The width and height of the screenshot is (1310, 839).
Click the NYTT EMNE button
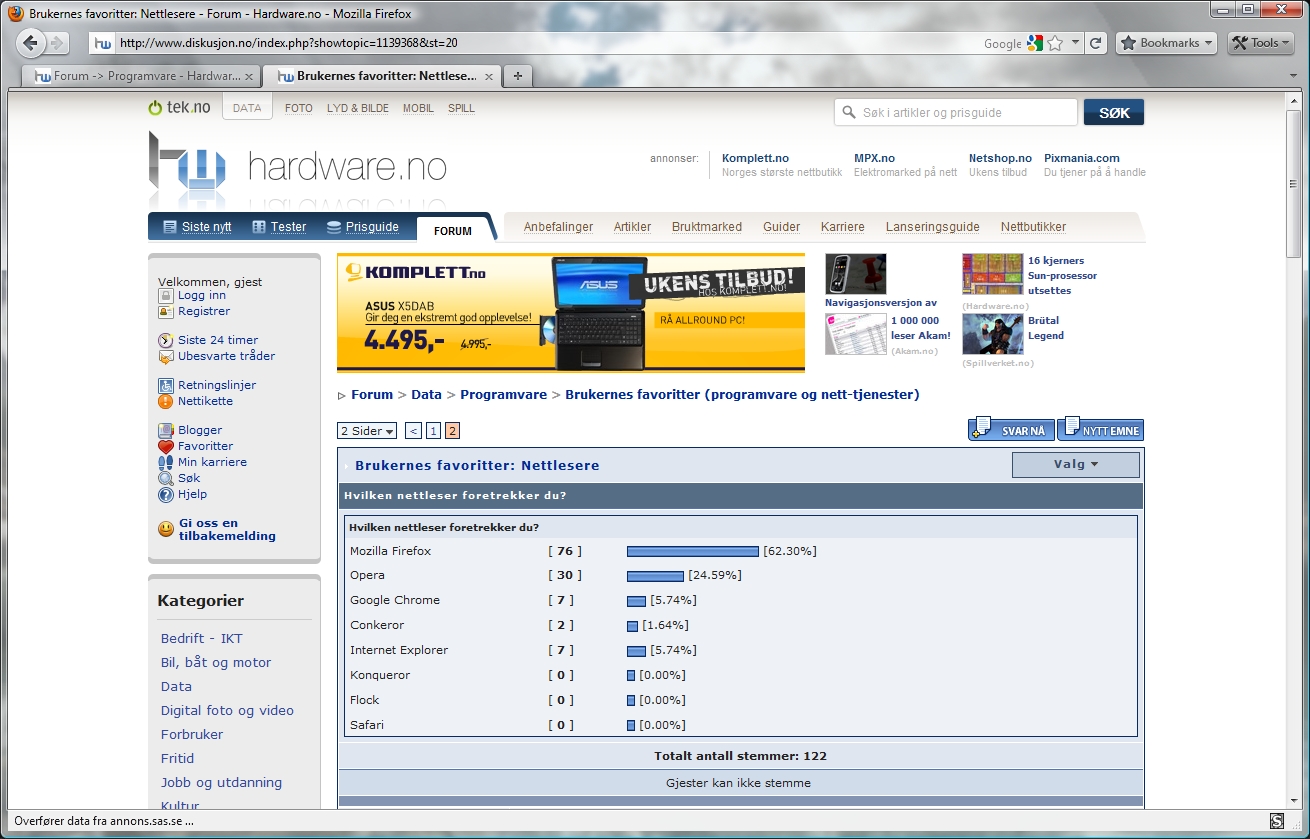click(1100, 430)
